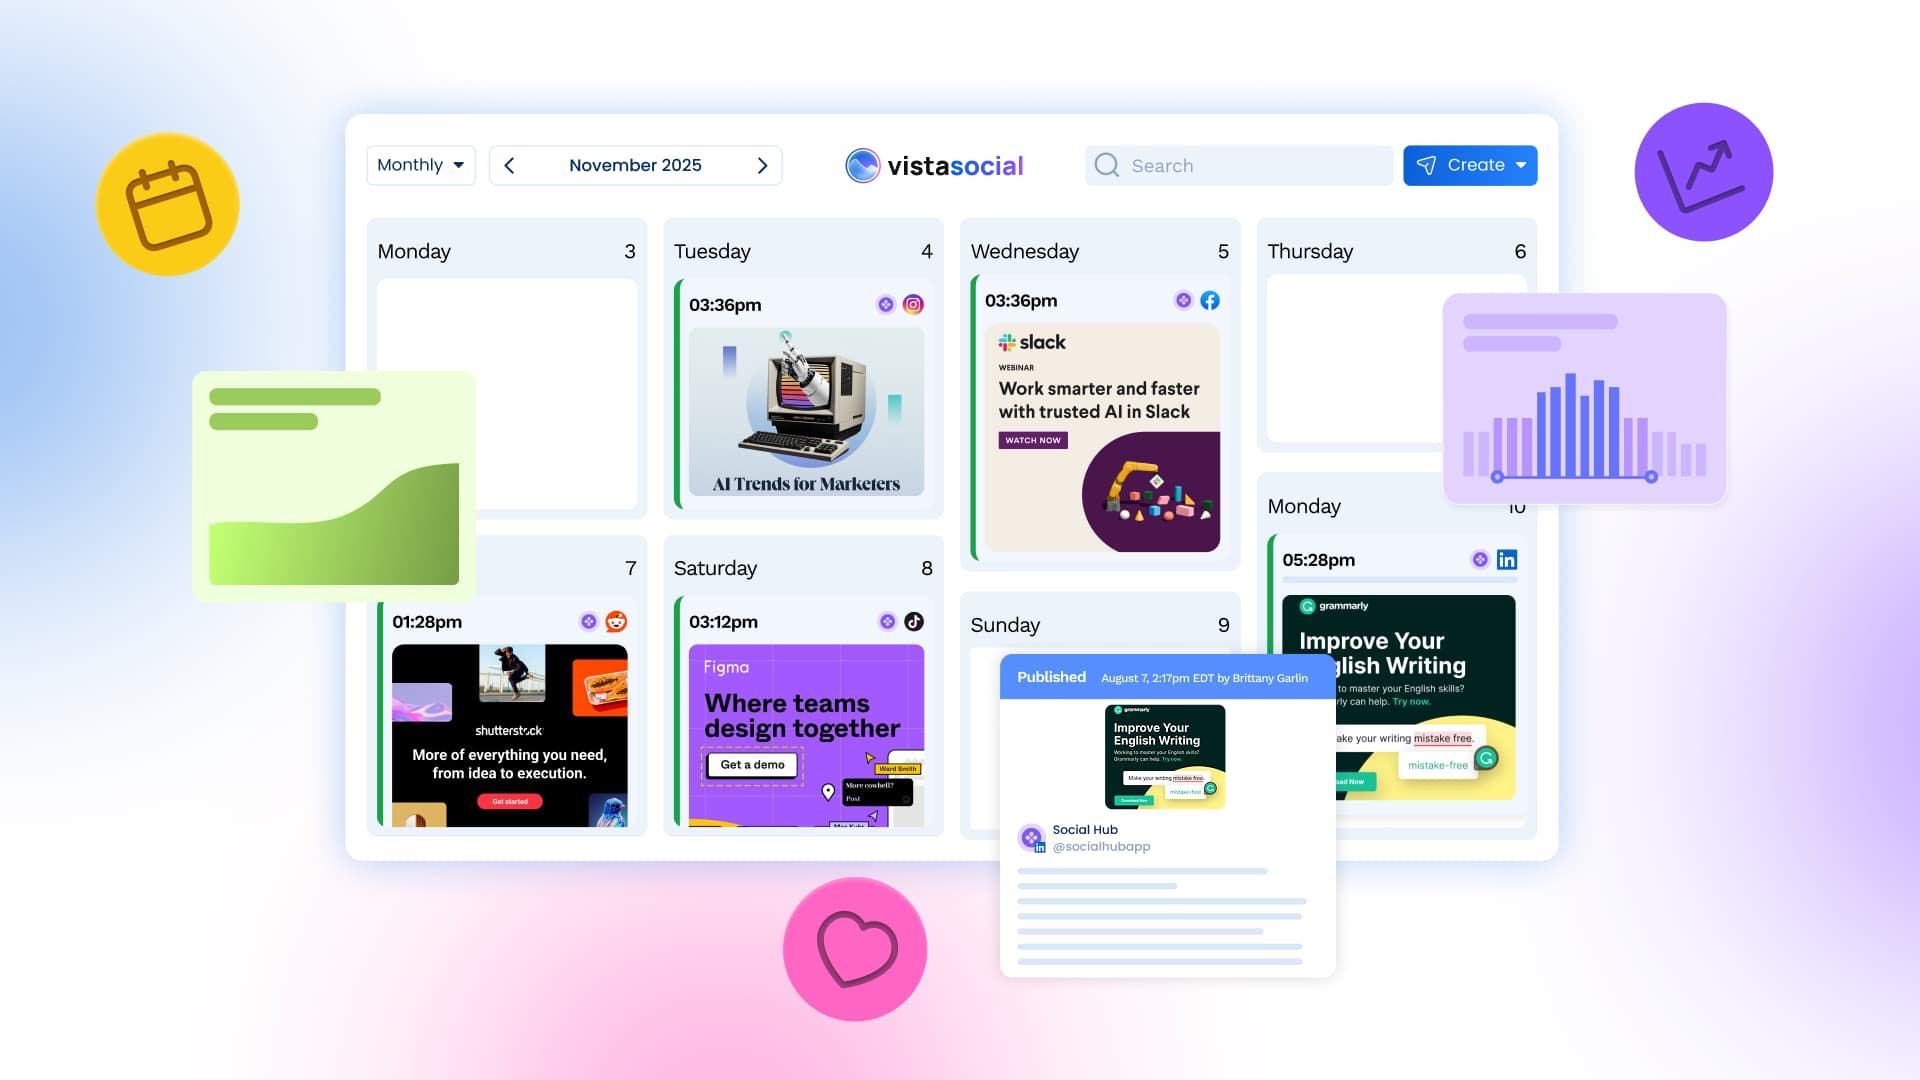This screenshot has width=1920, height=1080.
Task: Go to previous month arrow
Action: tap(509, 165)
